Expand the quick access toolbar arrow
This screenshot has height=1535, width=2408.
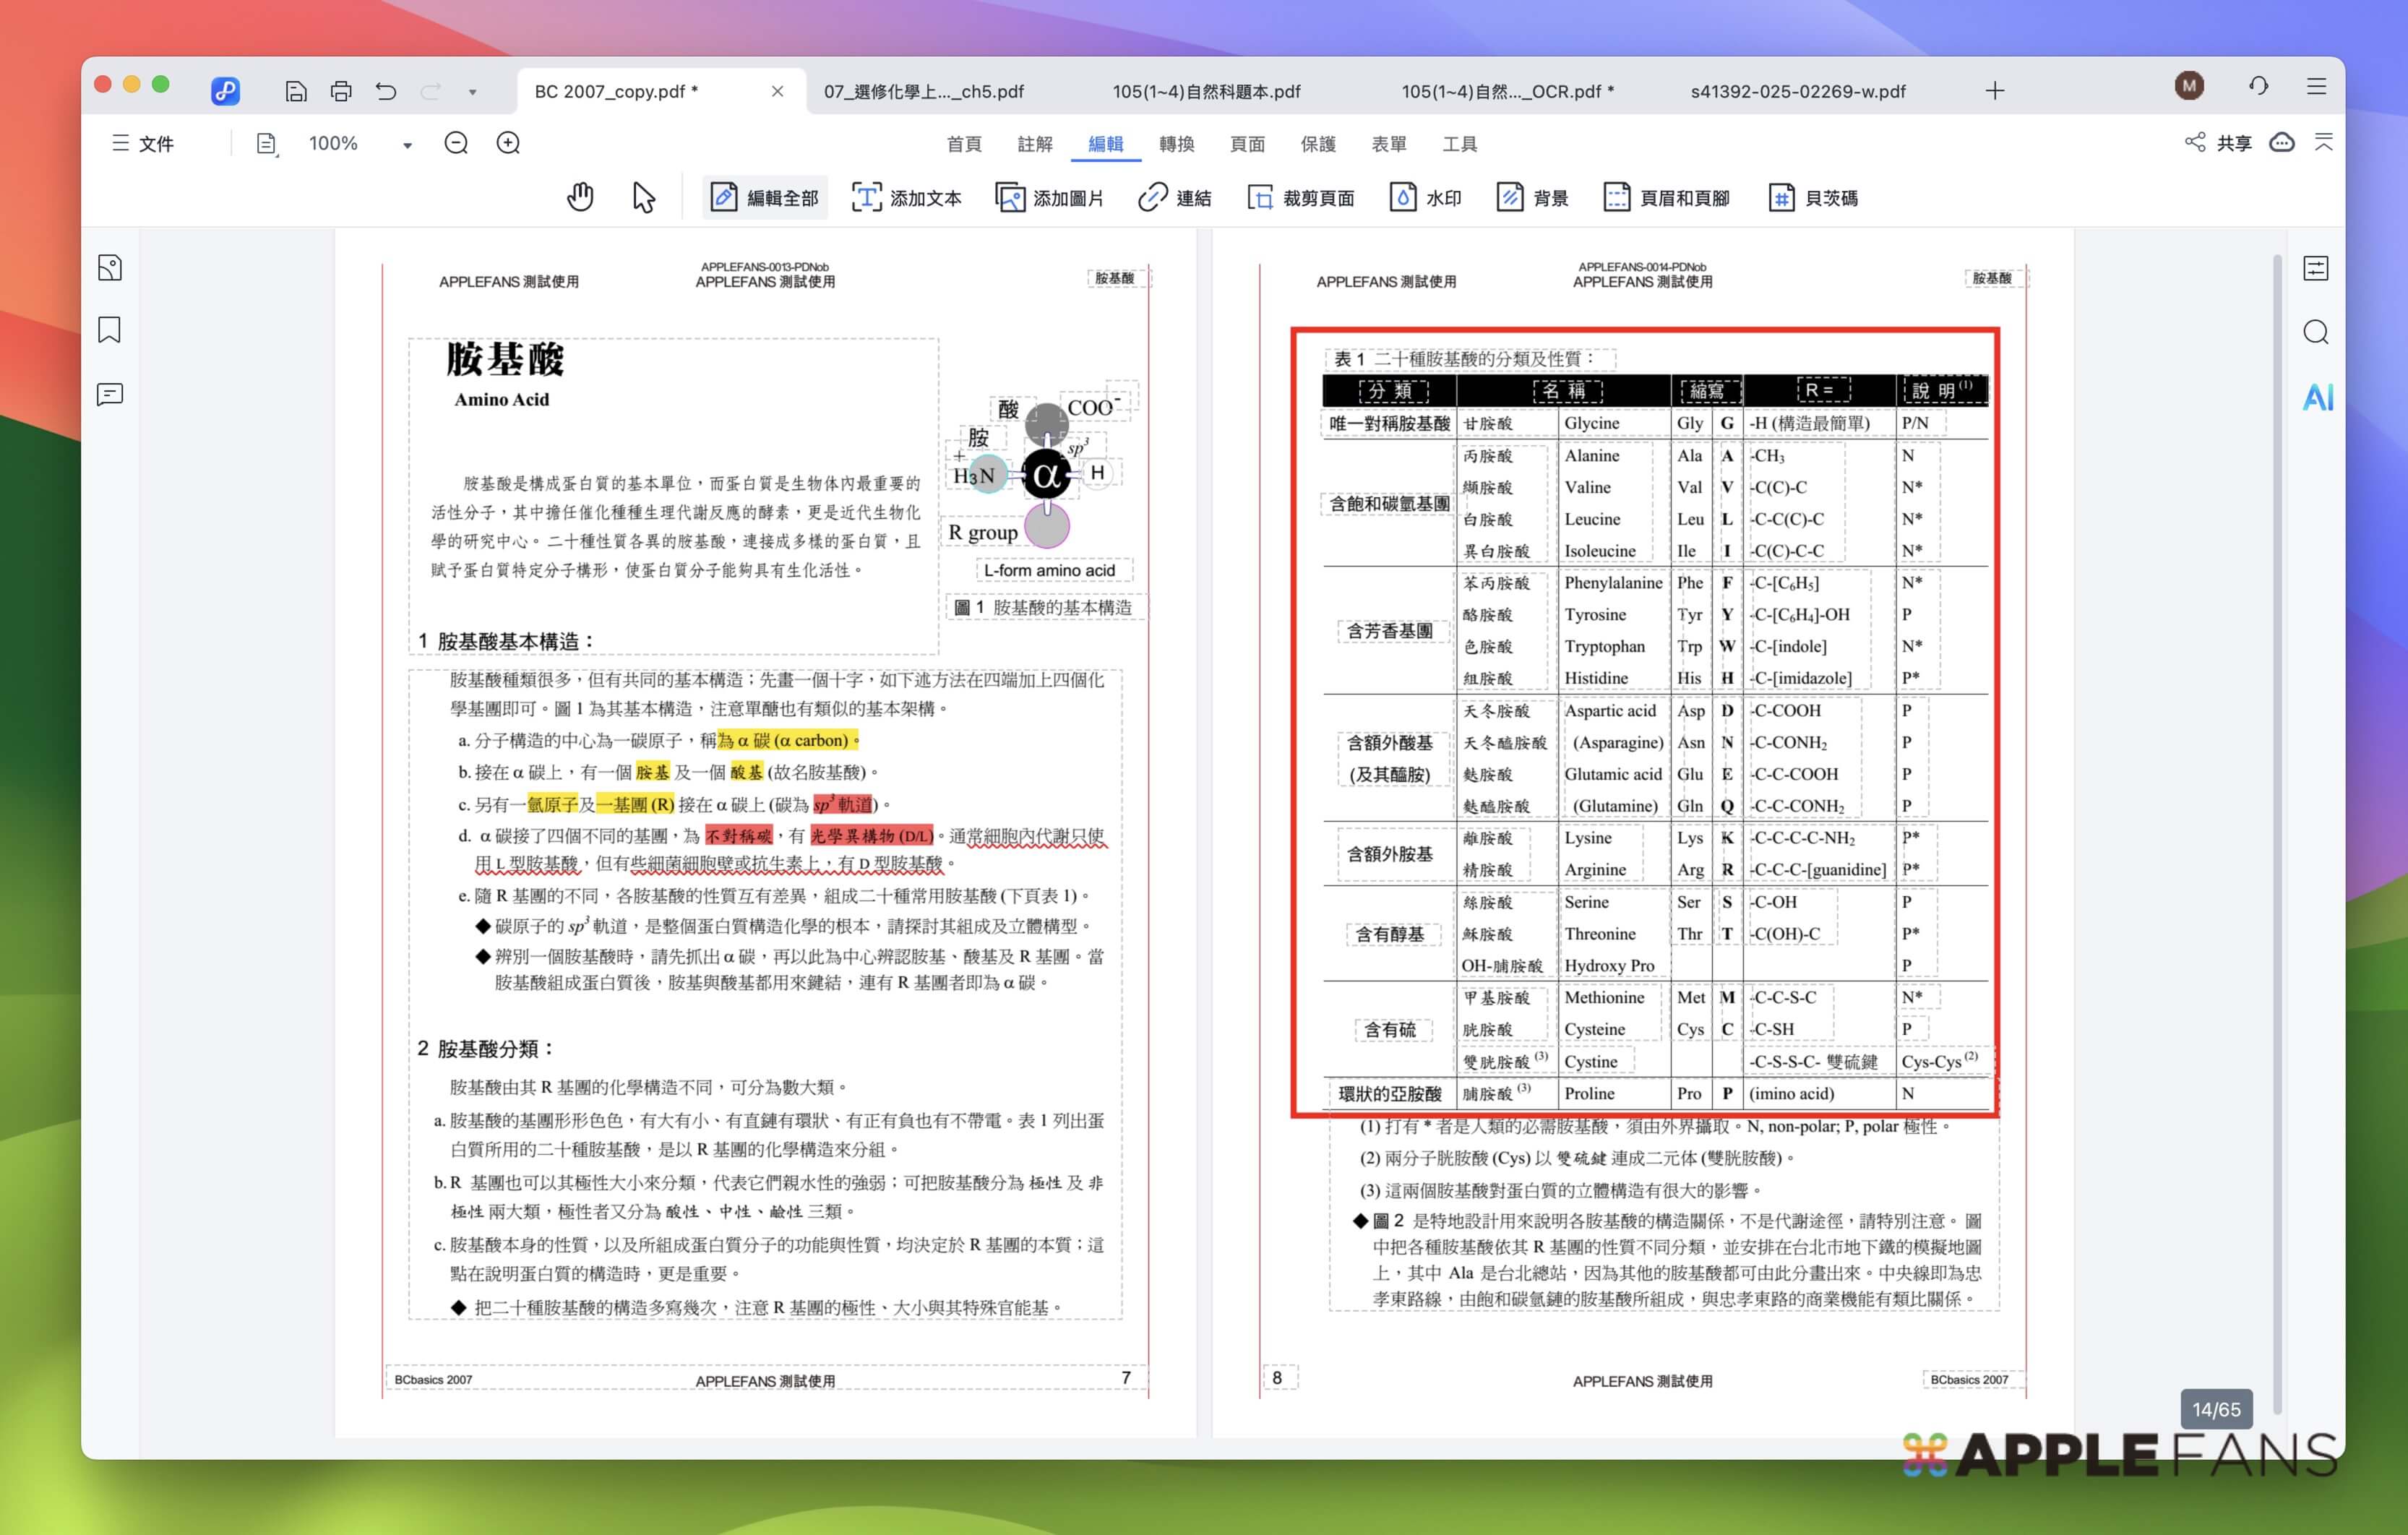[x=472, y=92]
